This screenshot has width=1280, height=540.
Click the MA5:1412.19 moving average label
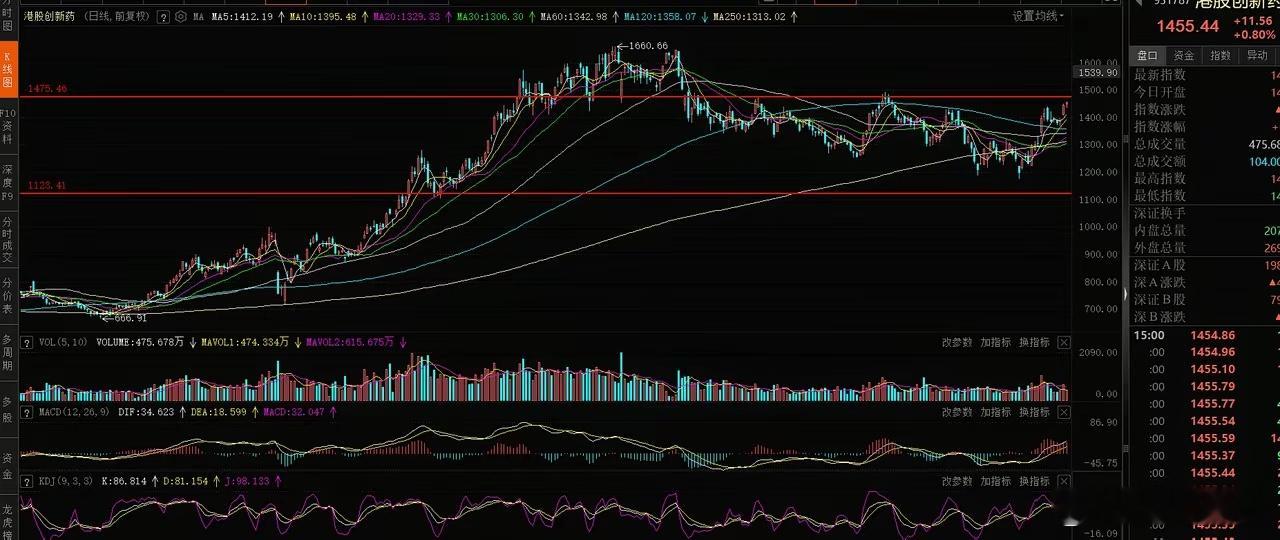click(241, 17)
